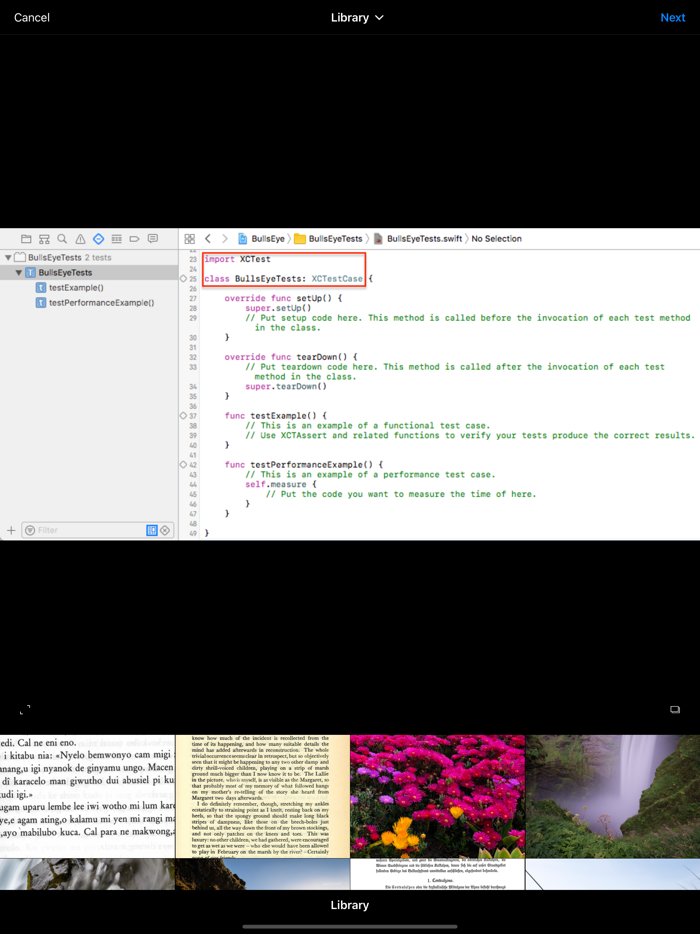Click 'func testExample() {' on line 37
Viewport: 700px width, 934px height.
(x=276, y=416)
